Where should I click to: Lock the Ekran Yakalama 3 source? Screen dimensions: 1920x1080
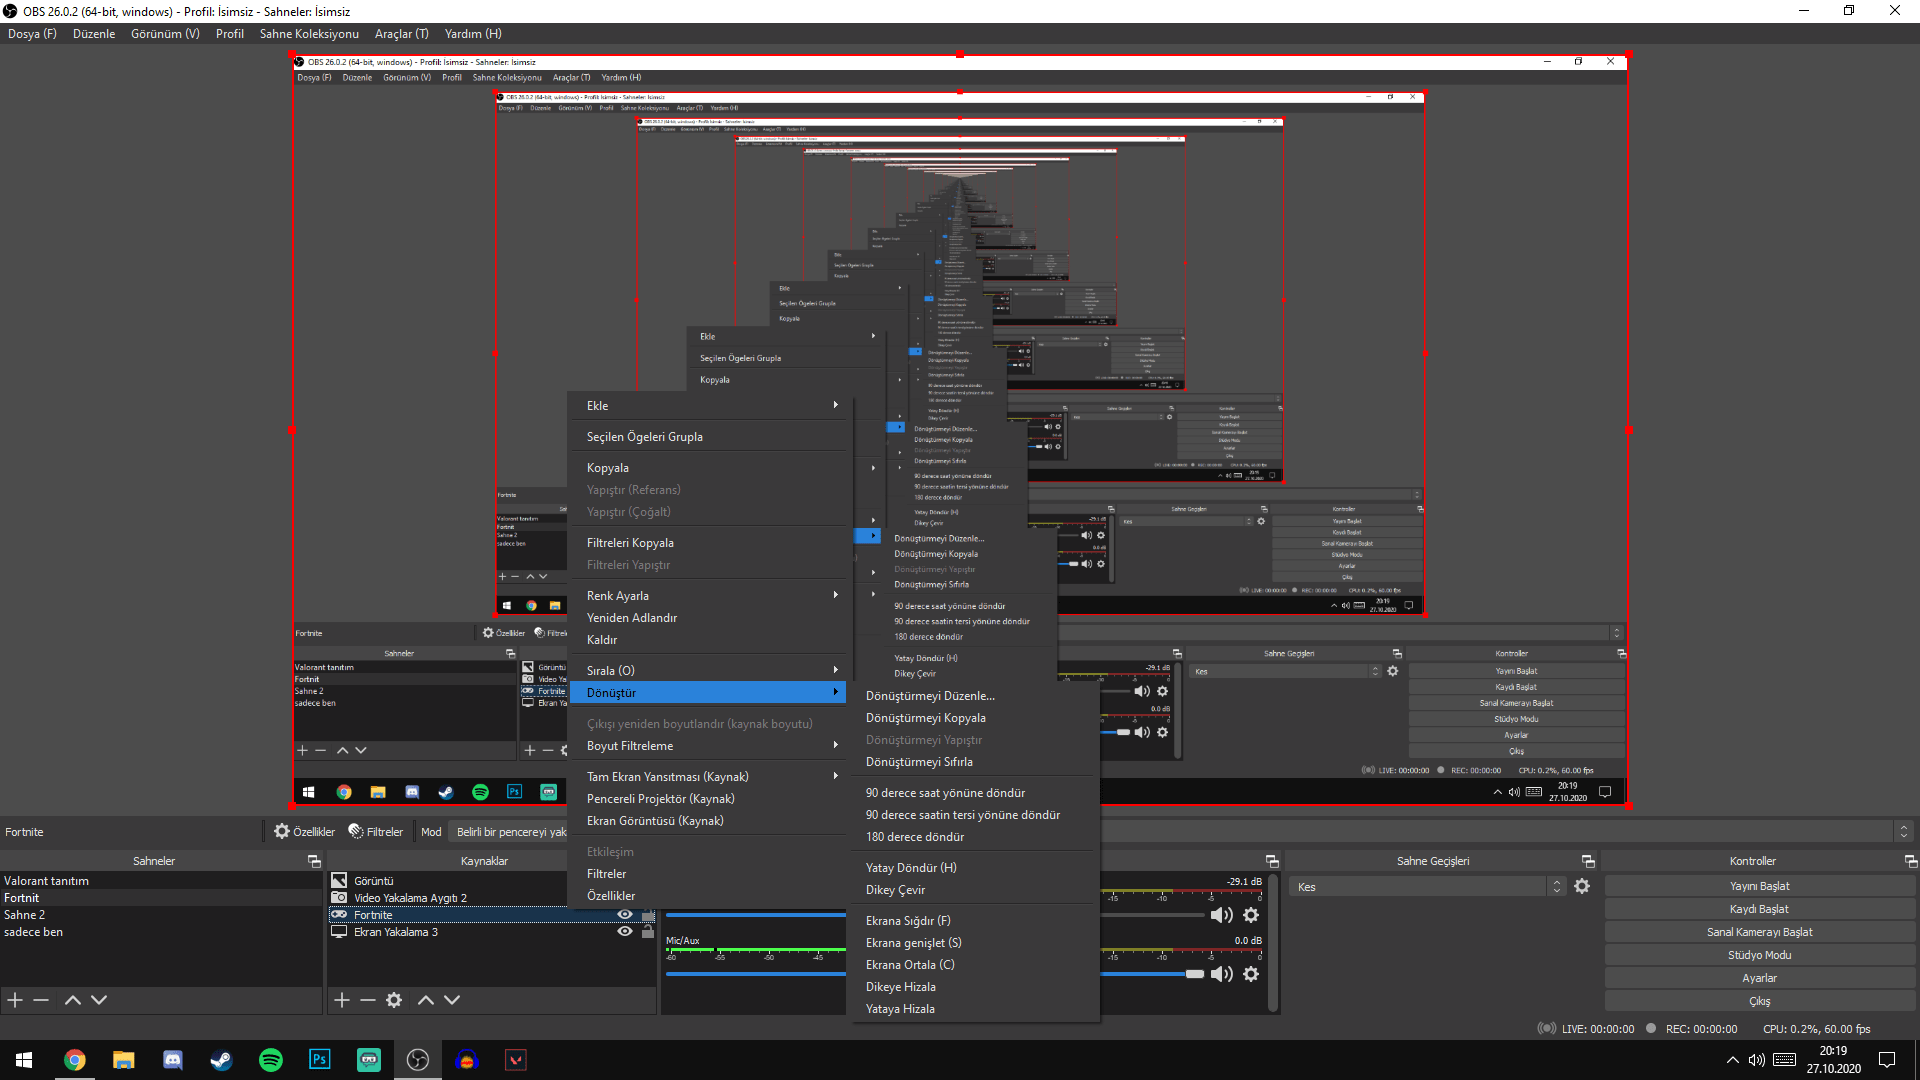coord(648,932)
